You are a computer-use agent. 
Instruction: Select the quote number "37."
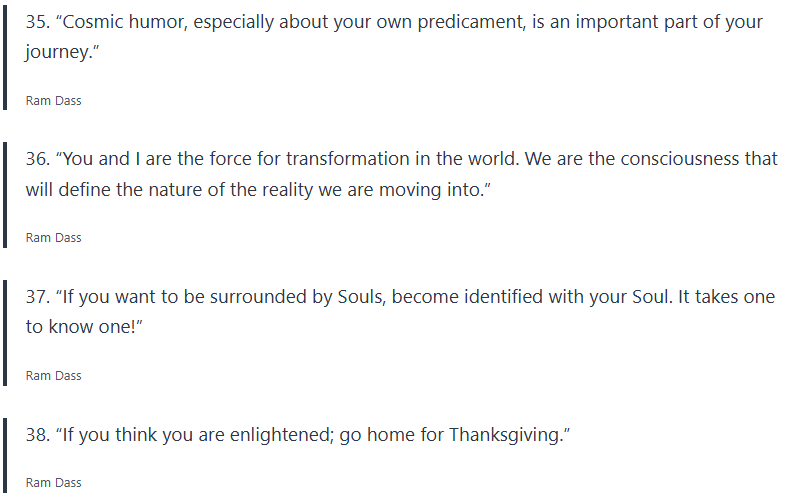click(37, 298)
